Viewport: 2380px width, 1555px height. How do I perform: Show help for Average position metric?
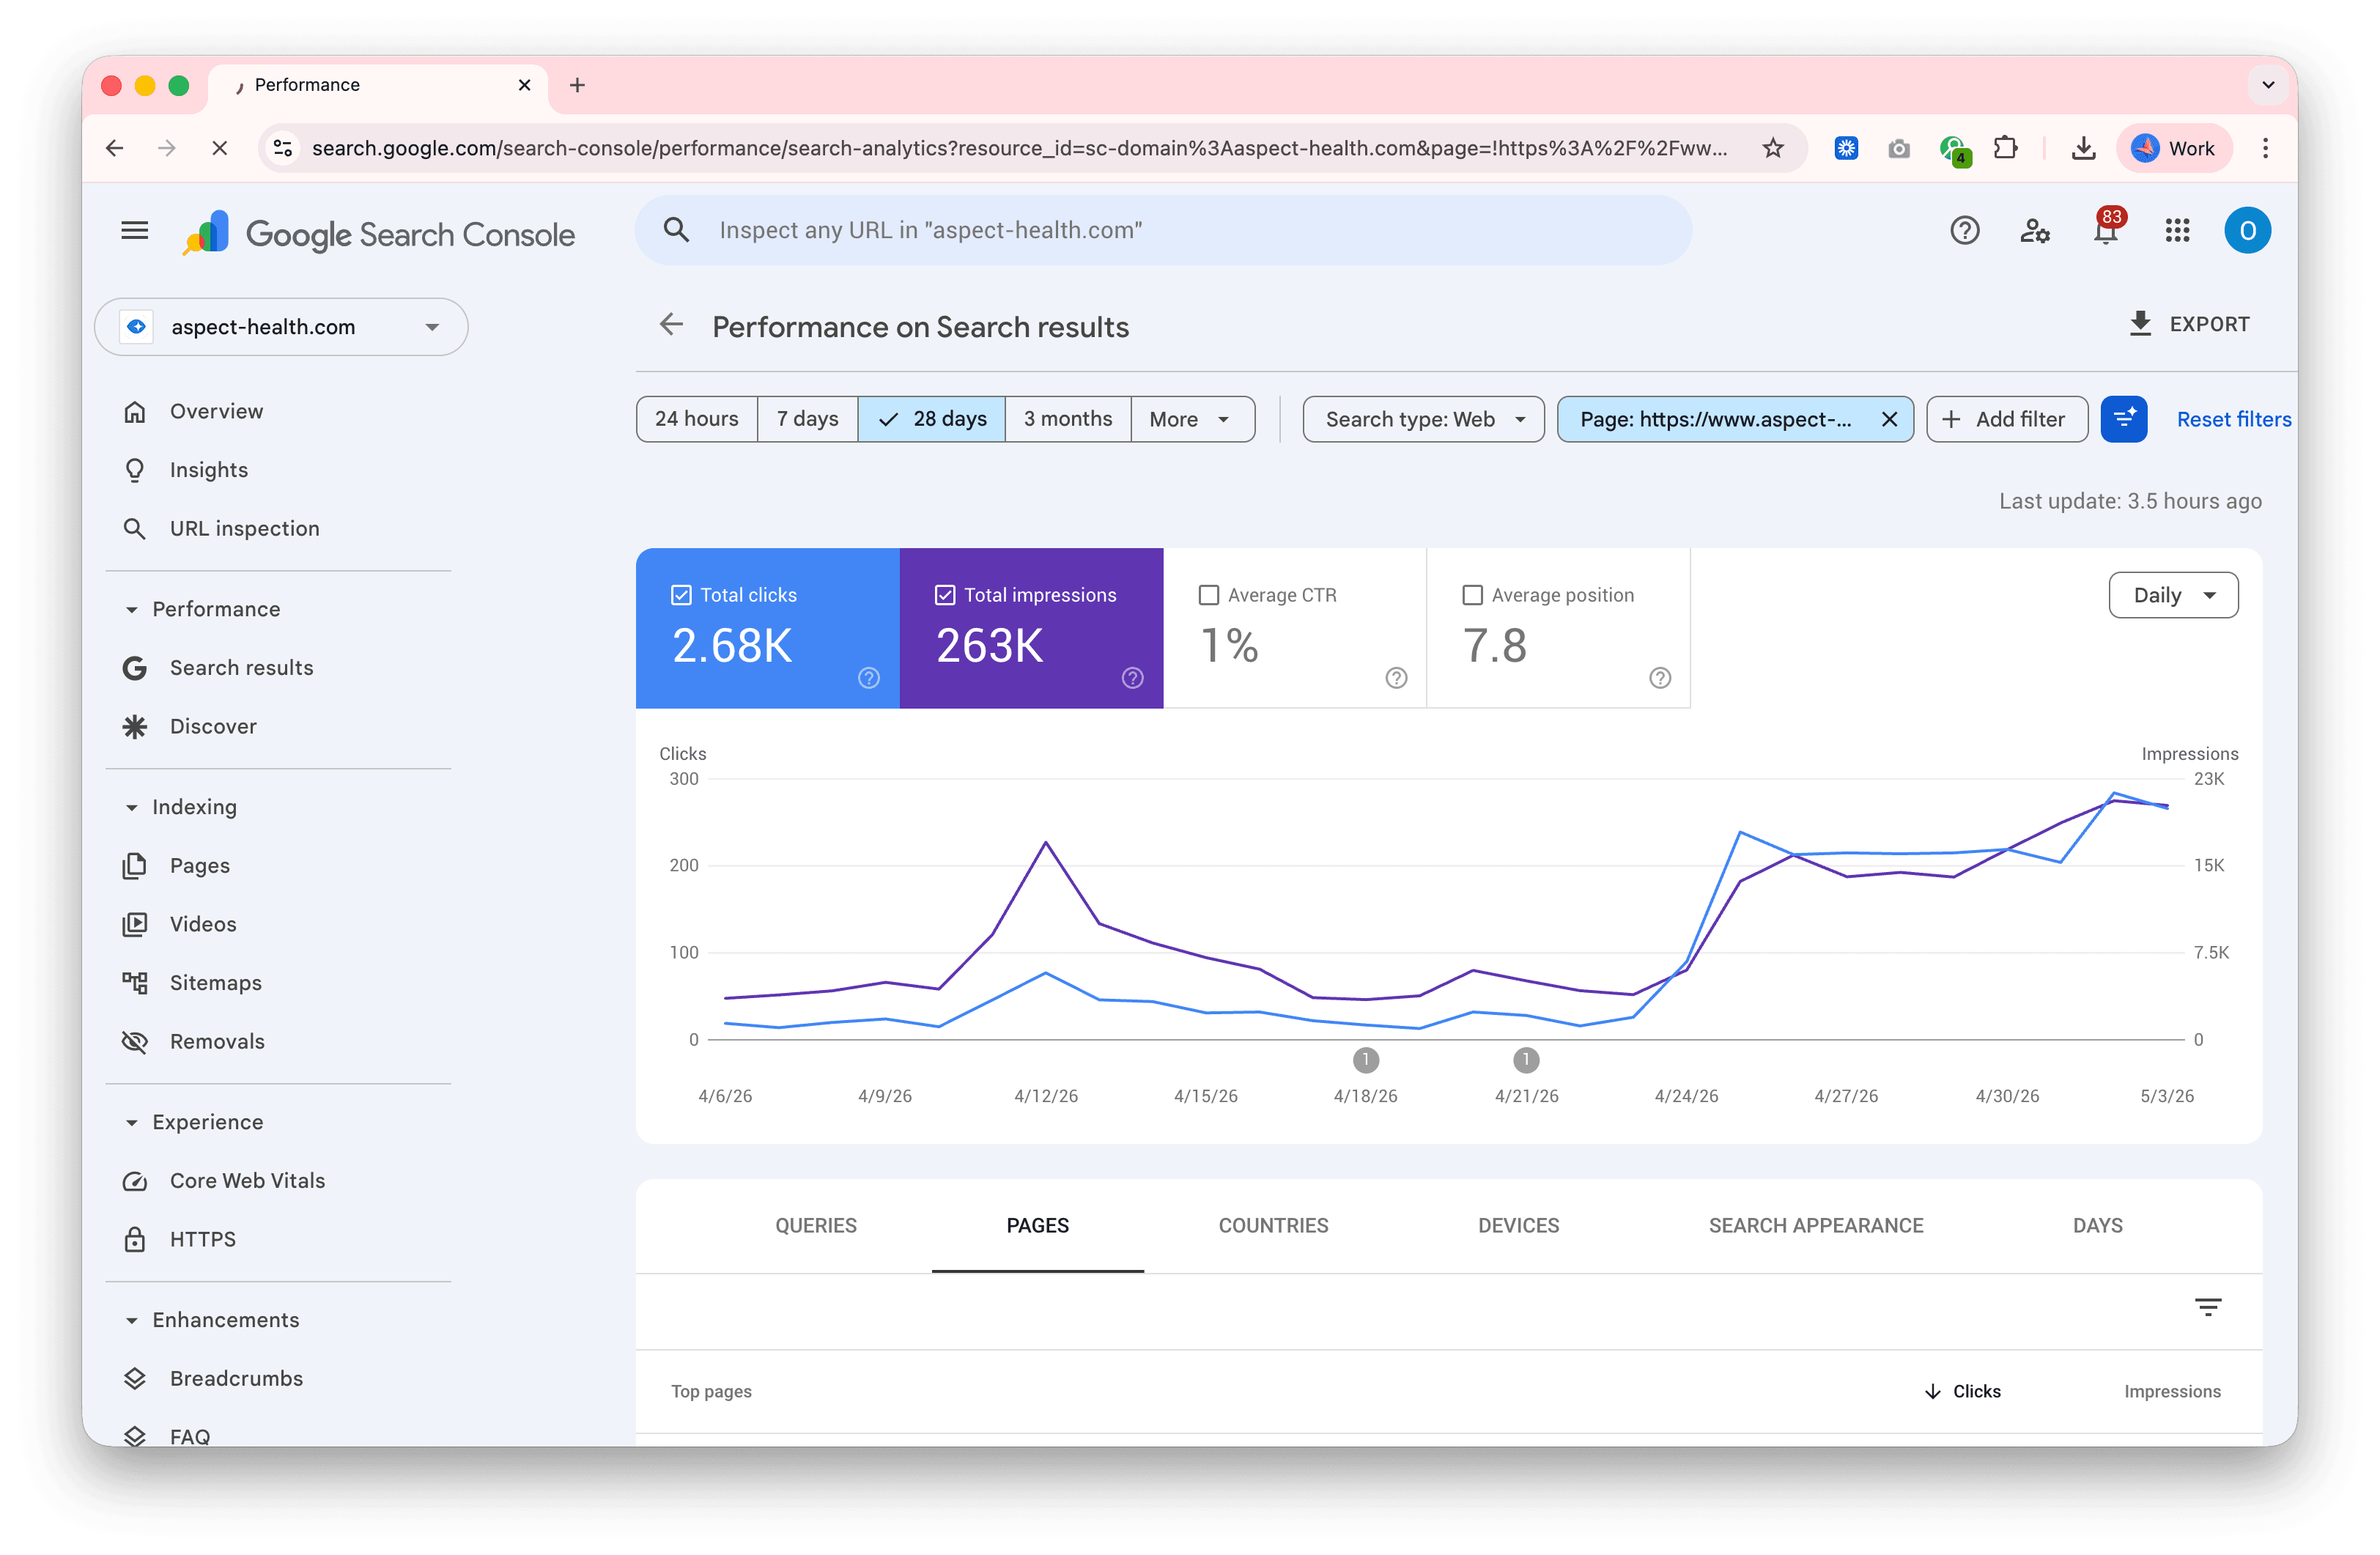tap(1660, 678)
